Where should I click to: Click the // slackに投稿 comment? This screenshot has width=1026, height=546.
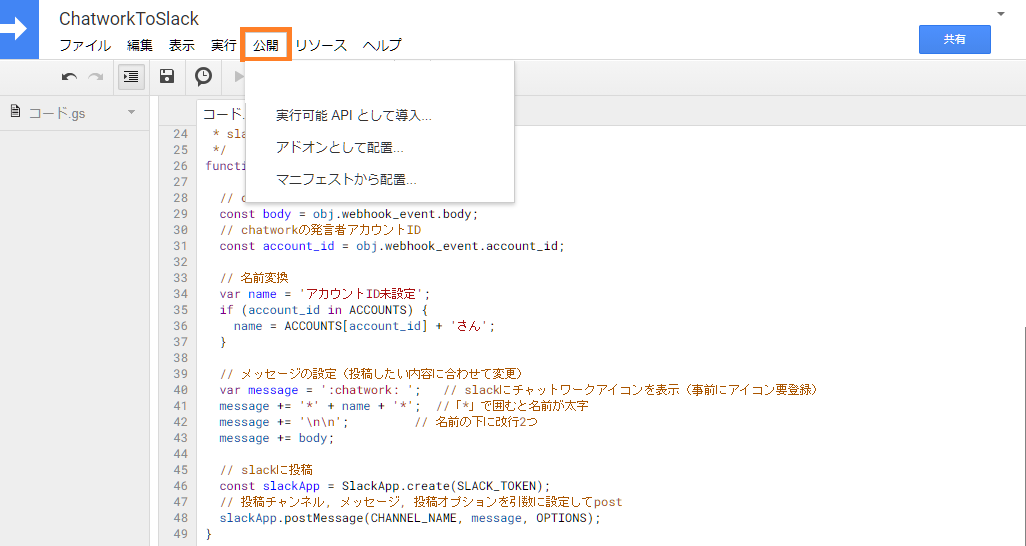(x=266, y=470)
